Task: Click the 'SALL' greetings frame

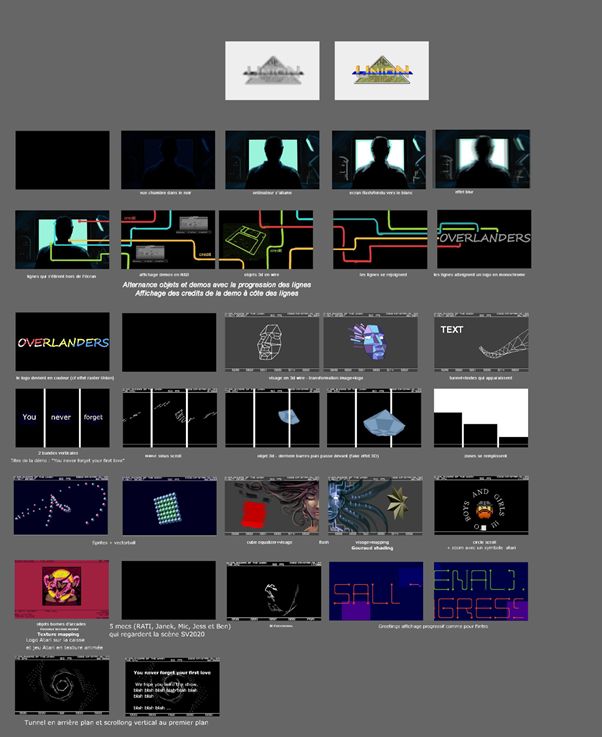Action: (x=376, y=589)
